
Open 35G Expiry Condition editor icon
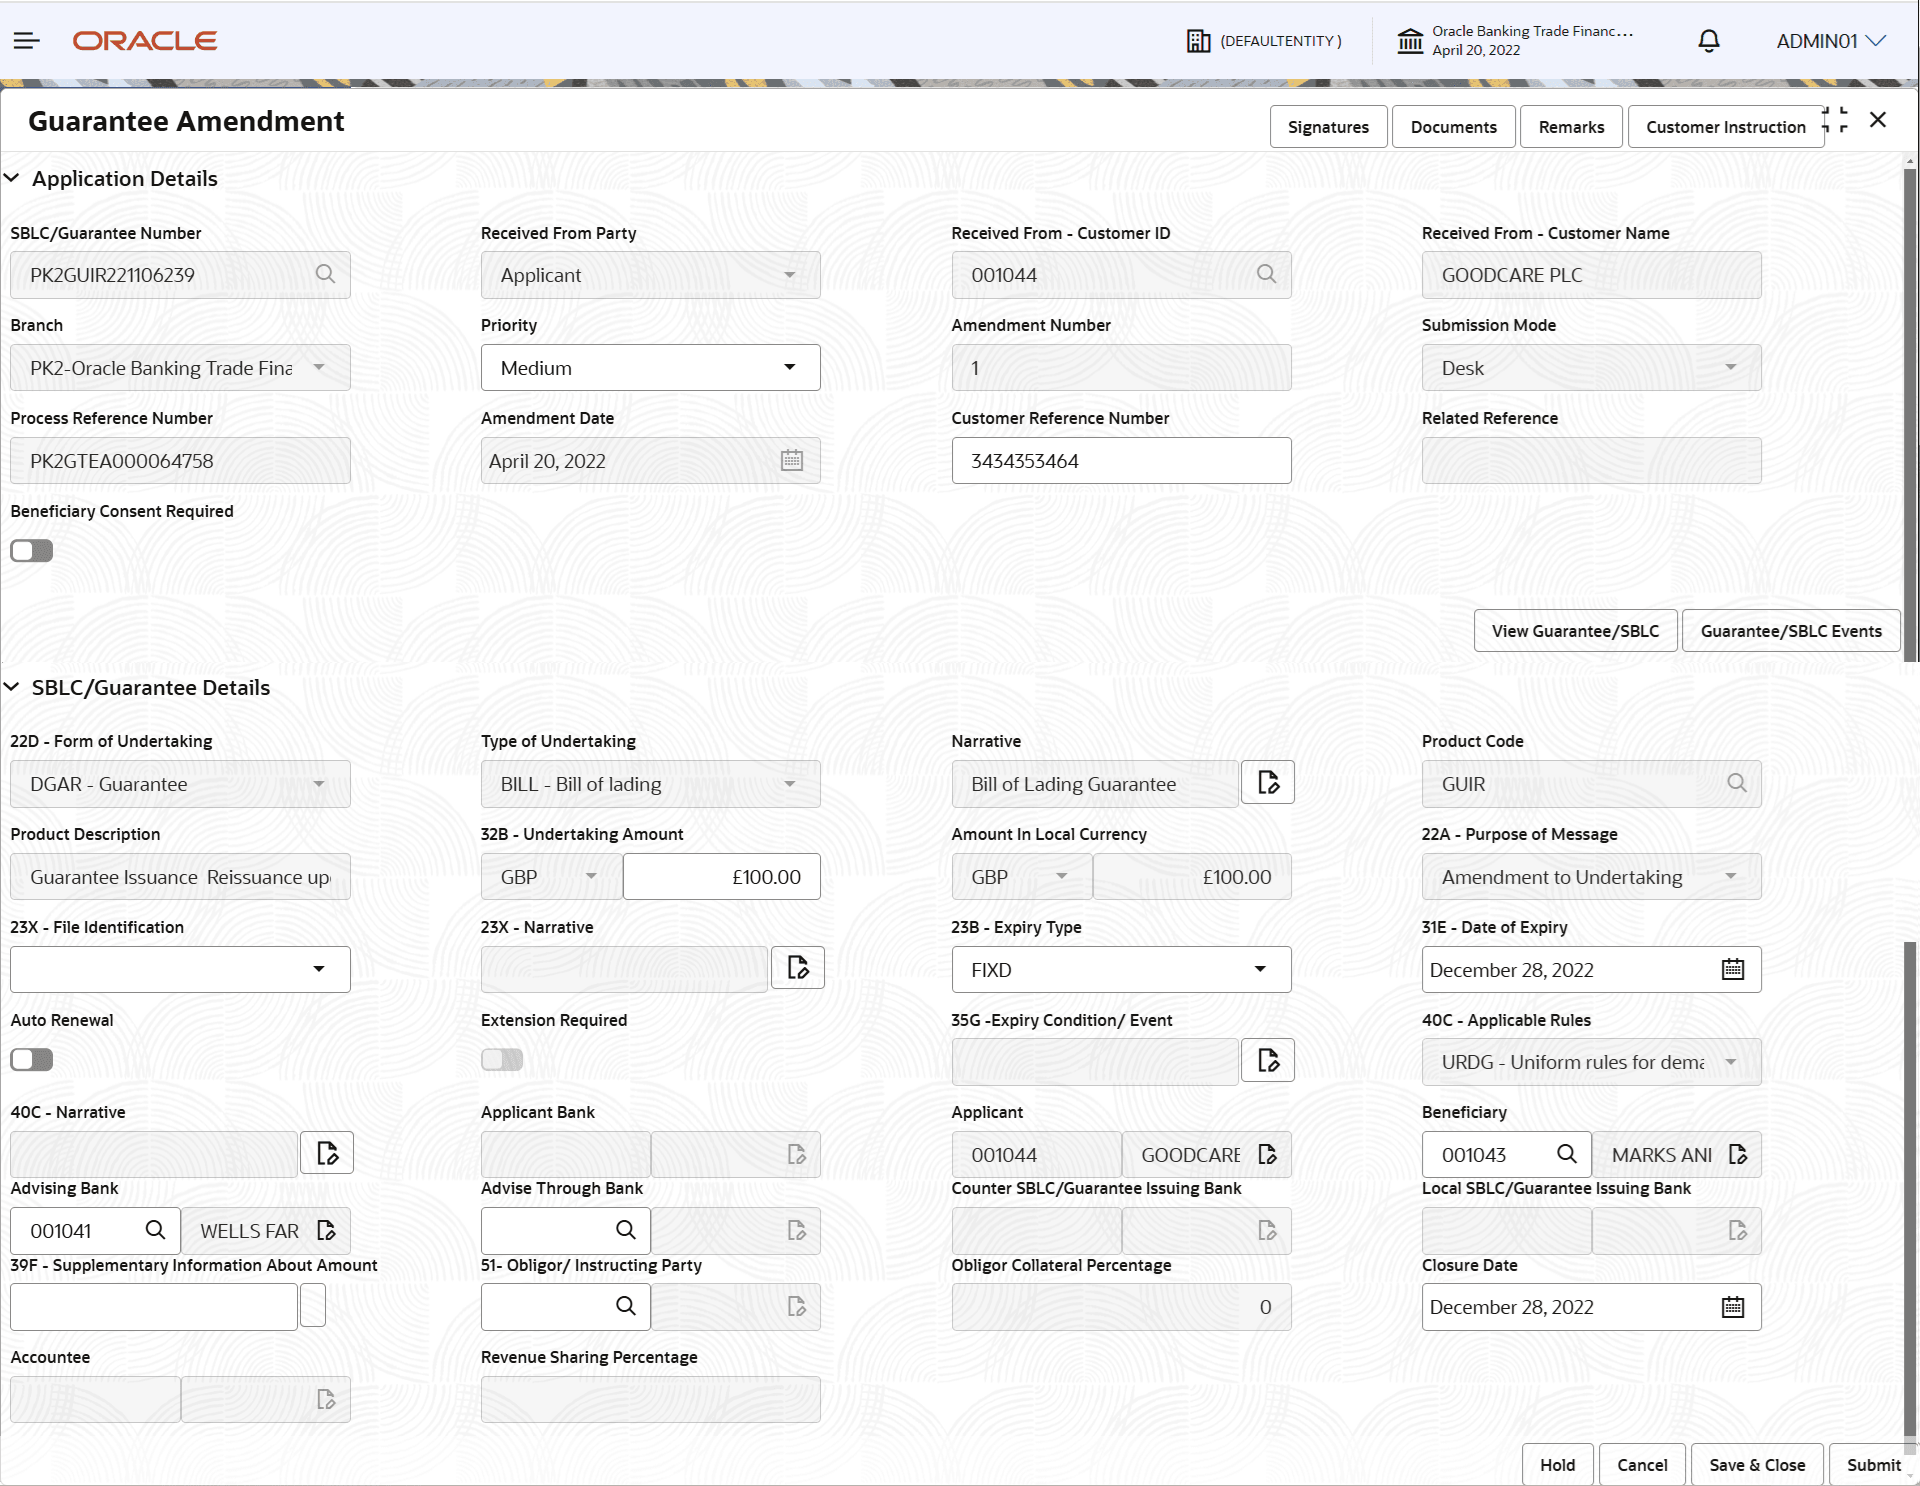(x=1267, y=1061)
